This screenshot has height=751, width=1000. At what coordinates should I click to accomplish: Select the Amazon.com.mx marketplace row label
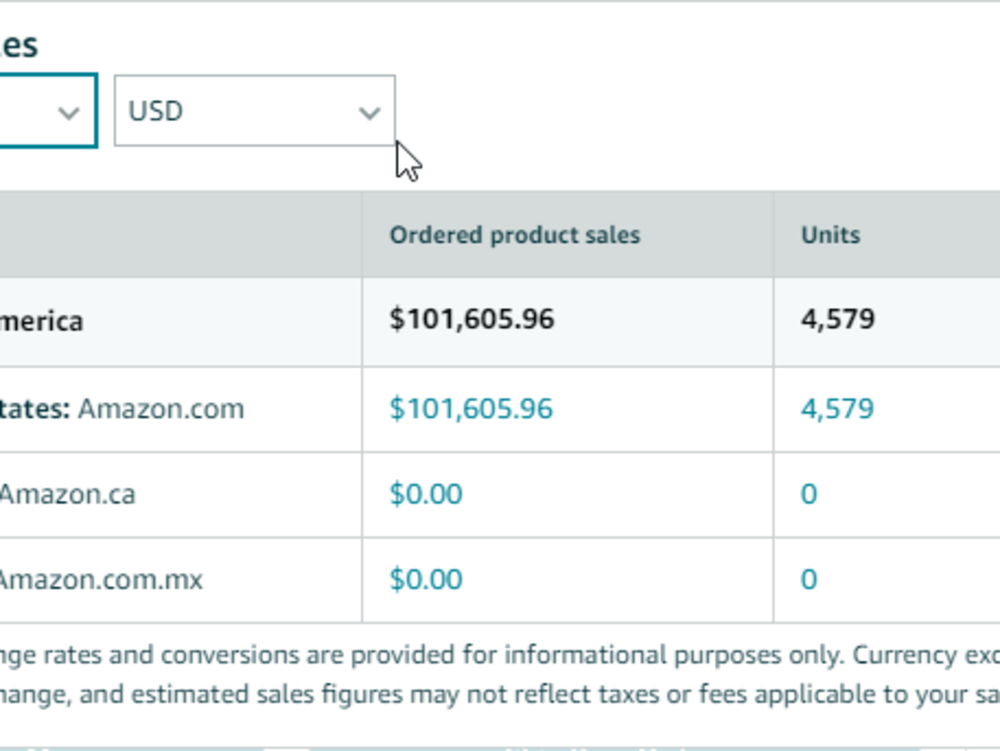coord(101,580)
